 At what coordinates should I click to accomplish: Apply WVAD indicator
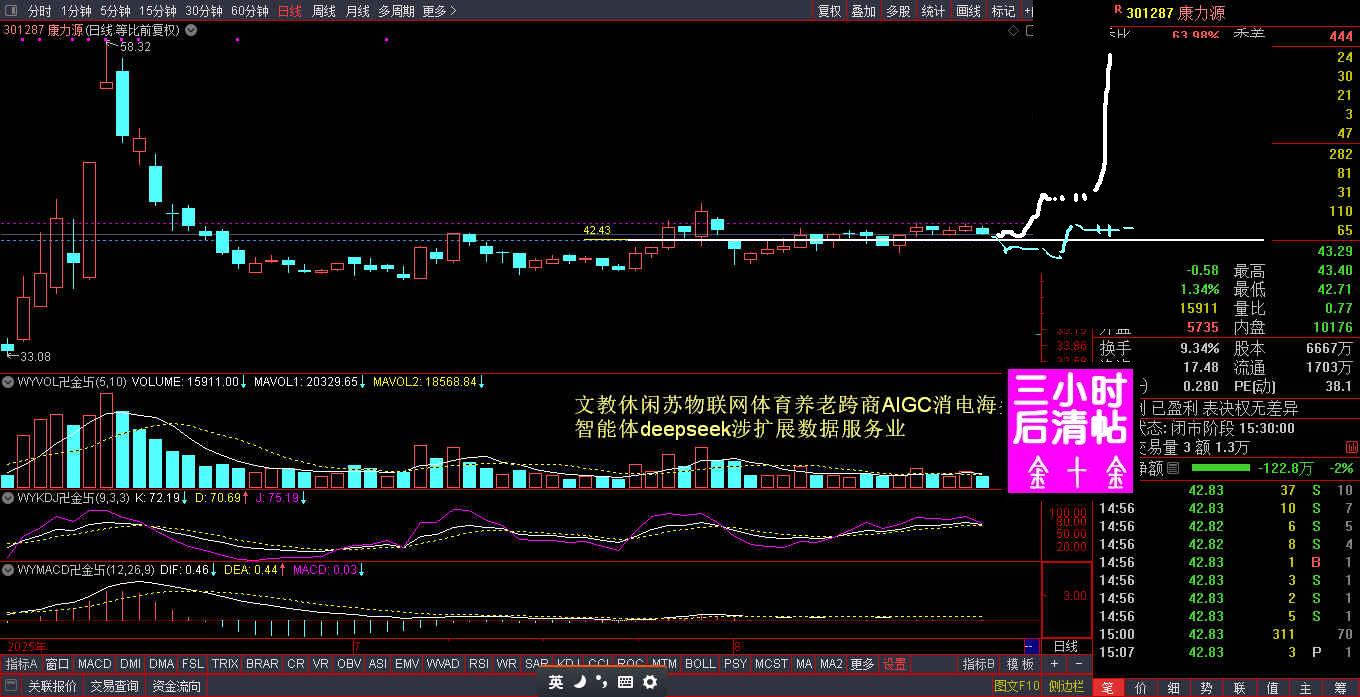pos(443,664)
